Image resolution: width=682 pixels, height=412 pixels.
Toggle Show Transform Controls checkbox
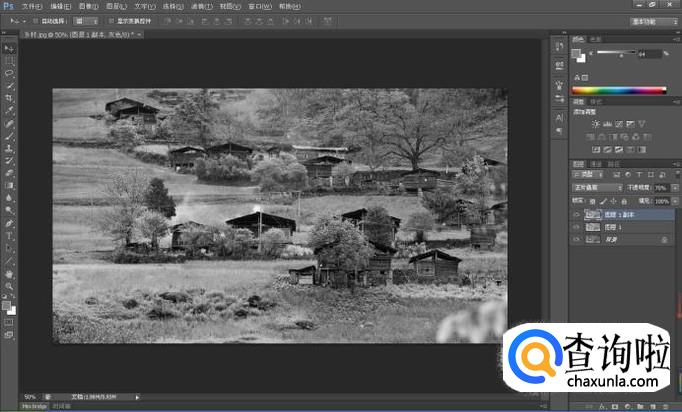(111, 21)
